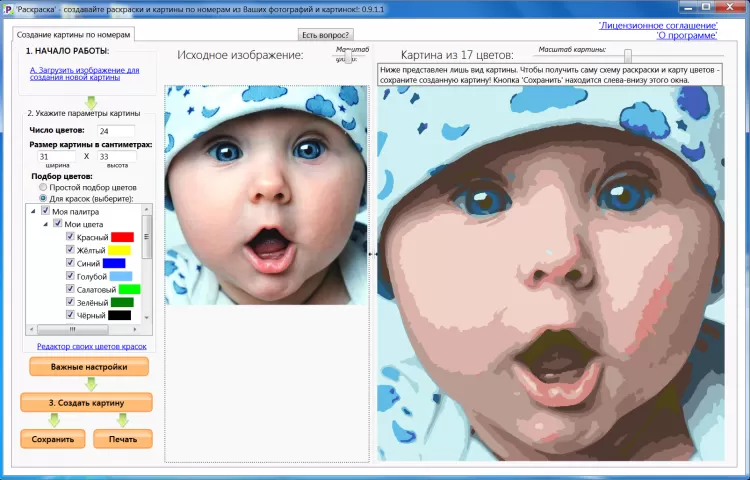Collapse the 'Моя палитра' tree node

[x=33, y=211]
